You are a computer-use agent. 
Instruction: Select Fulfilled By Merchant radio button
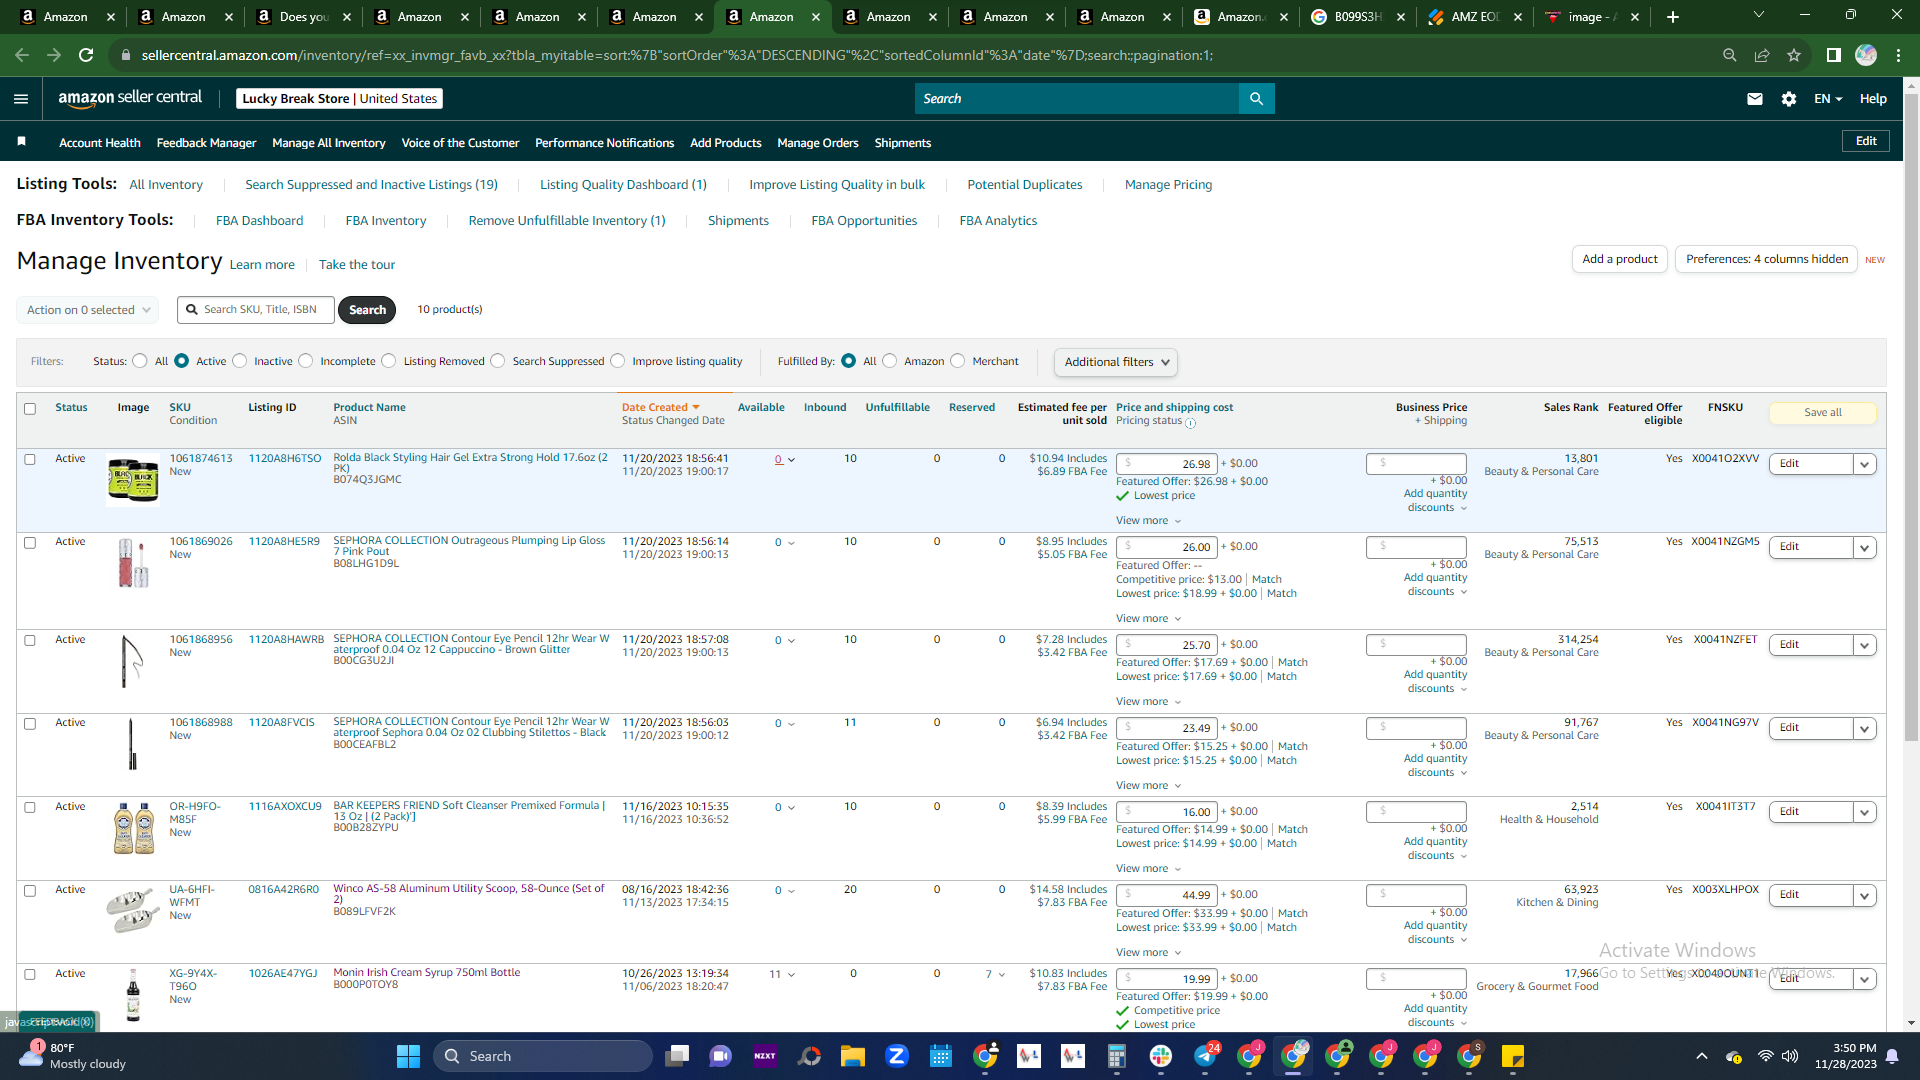click(958, 361)
